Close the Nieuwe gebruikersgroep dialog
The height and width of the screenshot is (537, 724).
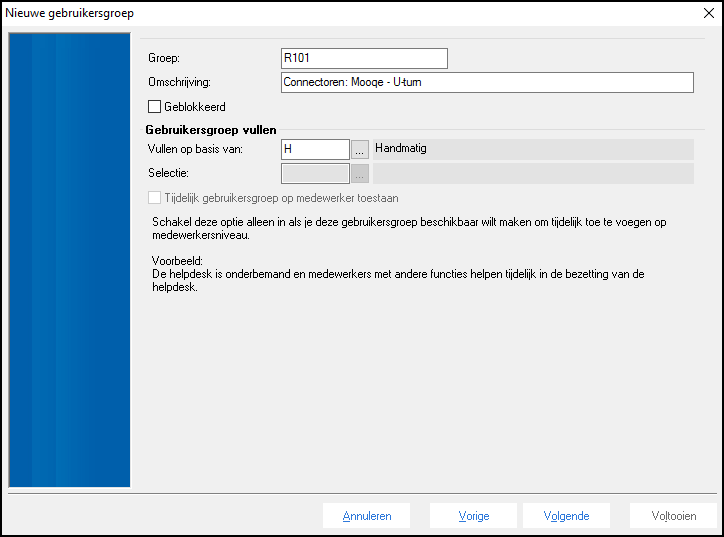coord(708,13)
